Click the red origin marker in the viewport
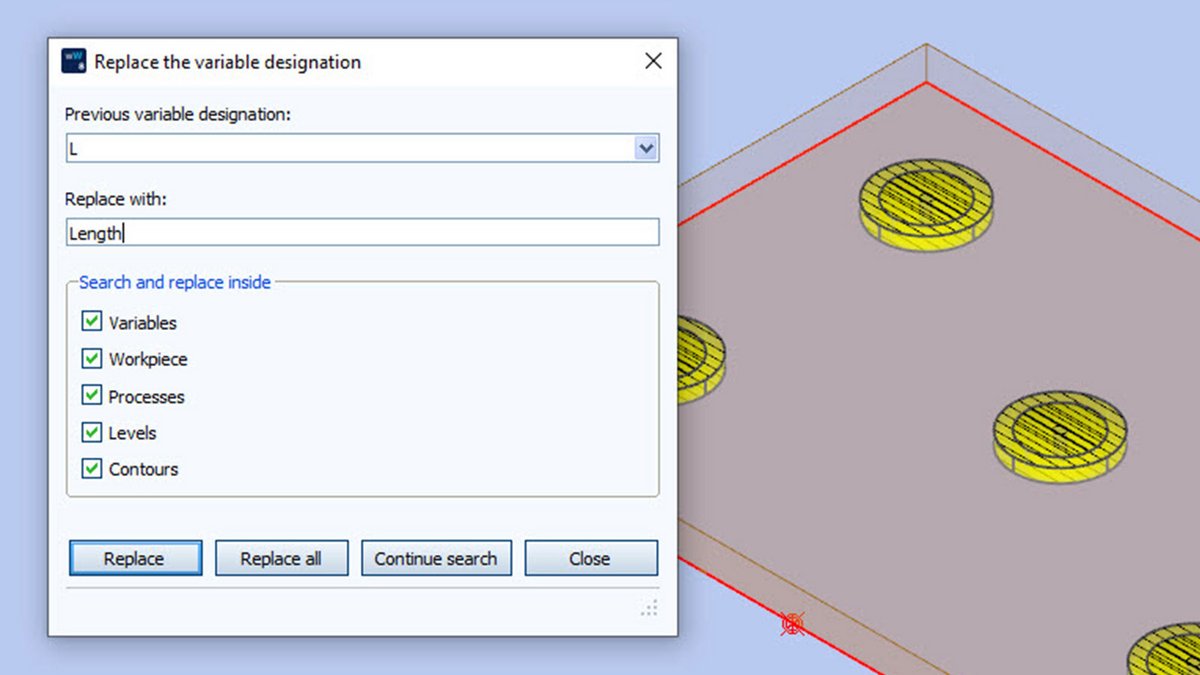This screenshot has width=1200, height=675. click(x=792, y=625)
